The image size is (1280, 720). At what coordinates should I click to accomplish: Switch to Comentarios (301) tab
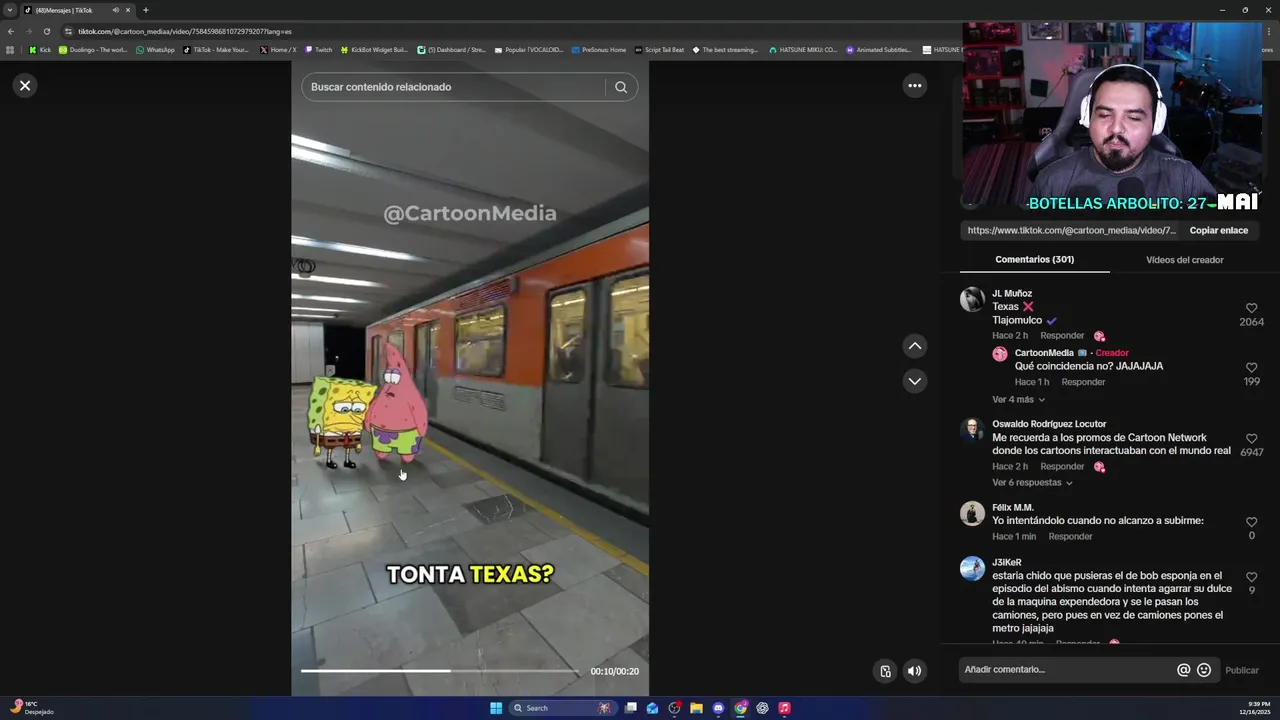(x=1034, y=260)
